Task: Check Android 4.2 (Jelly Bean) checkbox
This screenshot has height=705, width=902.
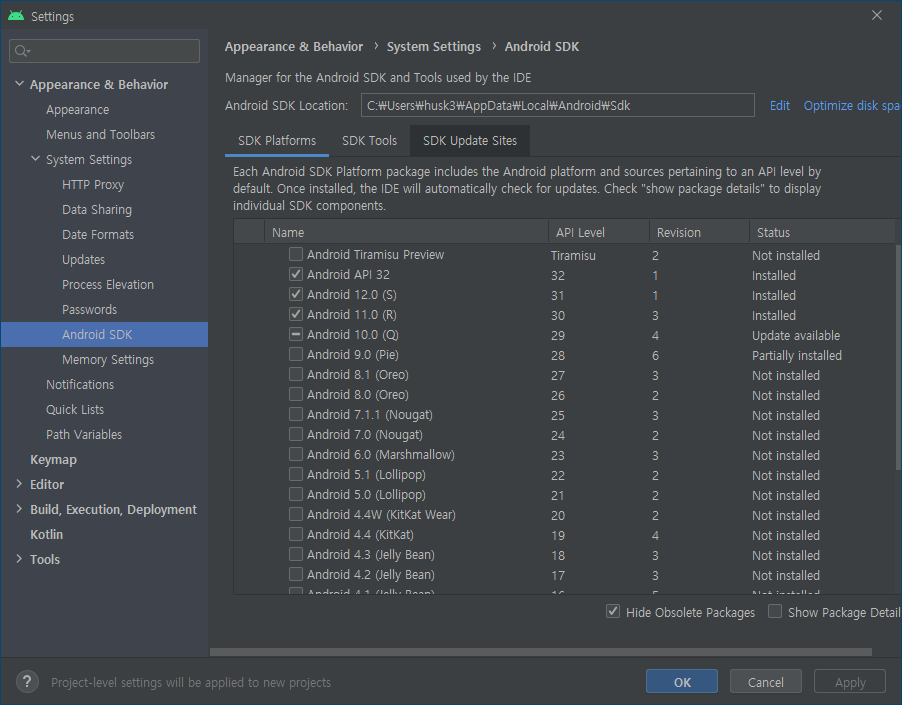Action: click(296, 574)
